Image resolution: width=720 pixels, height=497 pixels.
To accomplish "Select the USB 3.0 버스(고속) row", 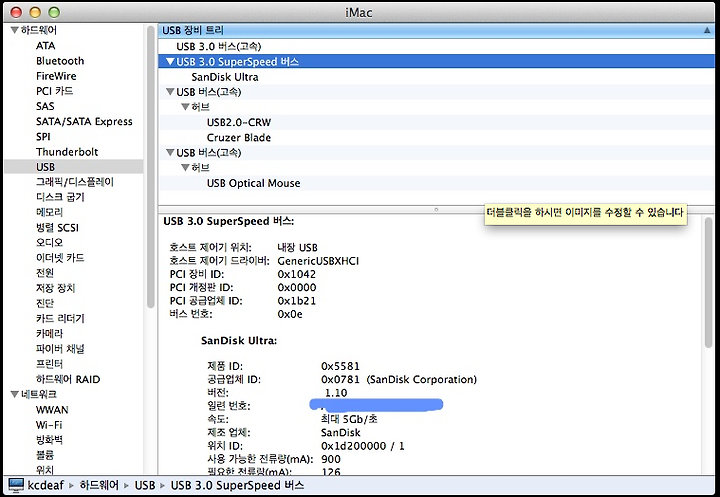I will [x=436, y=46].
